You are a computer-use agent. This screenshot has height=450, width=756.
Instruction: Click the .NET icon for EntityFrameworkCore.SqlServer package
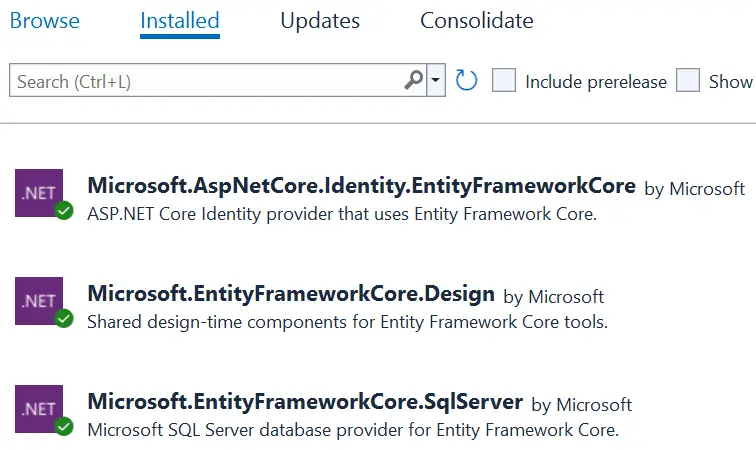39,409
